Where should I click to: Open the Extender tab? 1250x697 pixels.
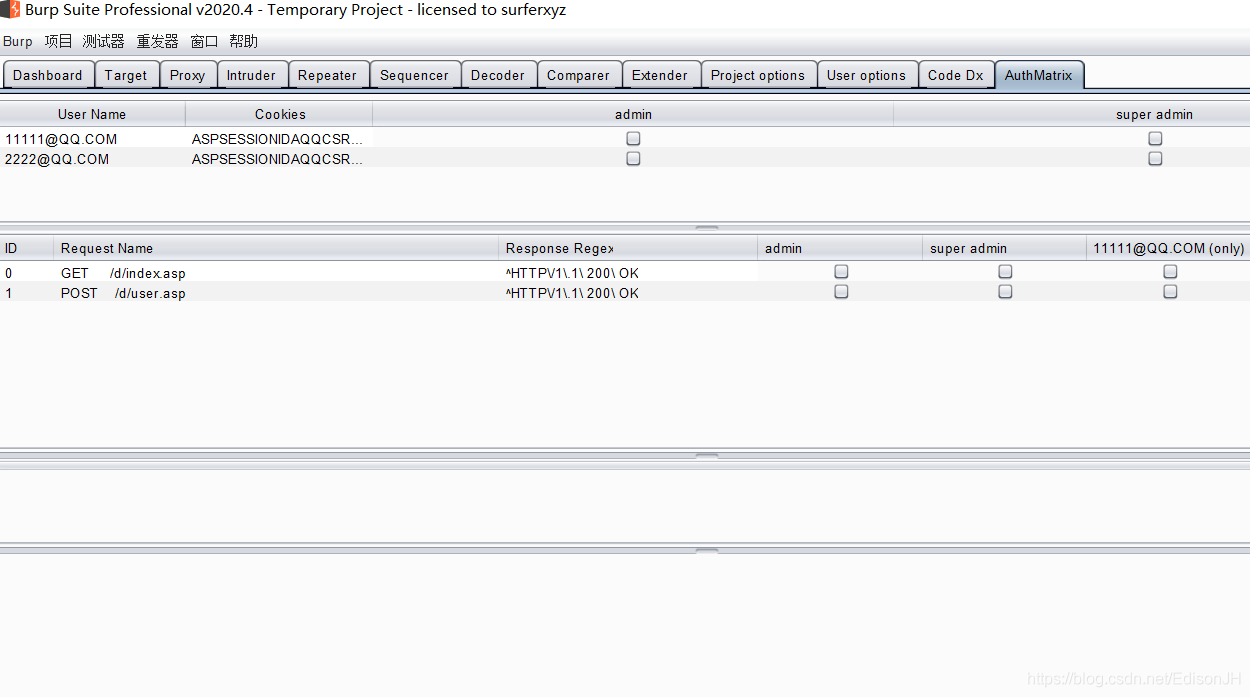click(660, 74)
